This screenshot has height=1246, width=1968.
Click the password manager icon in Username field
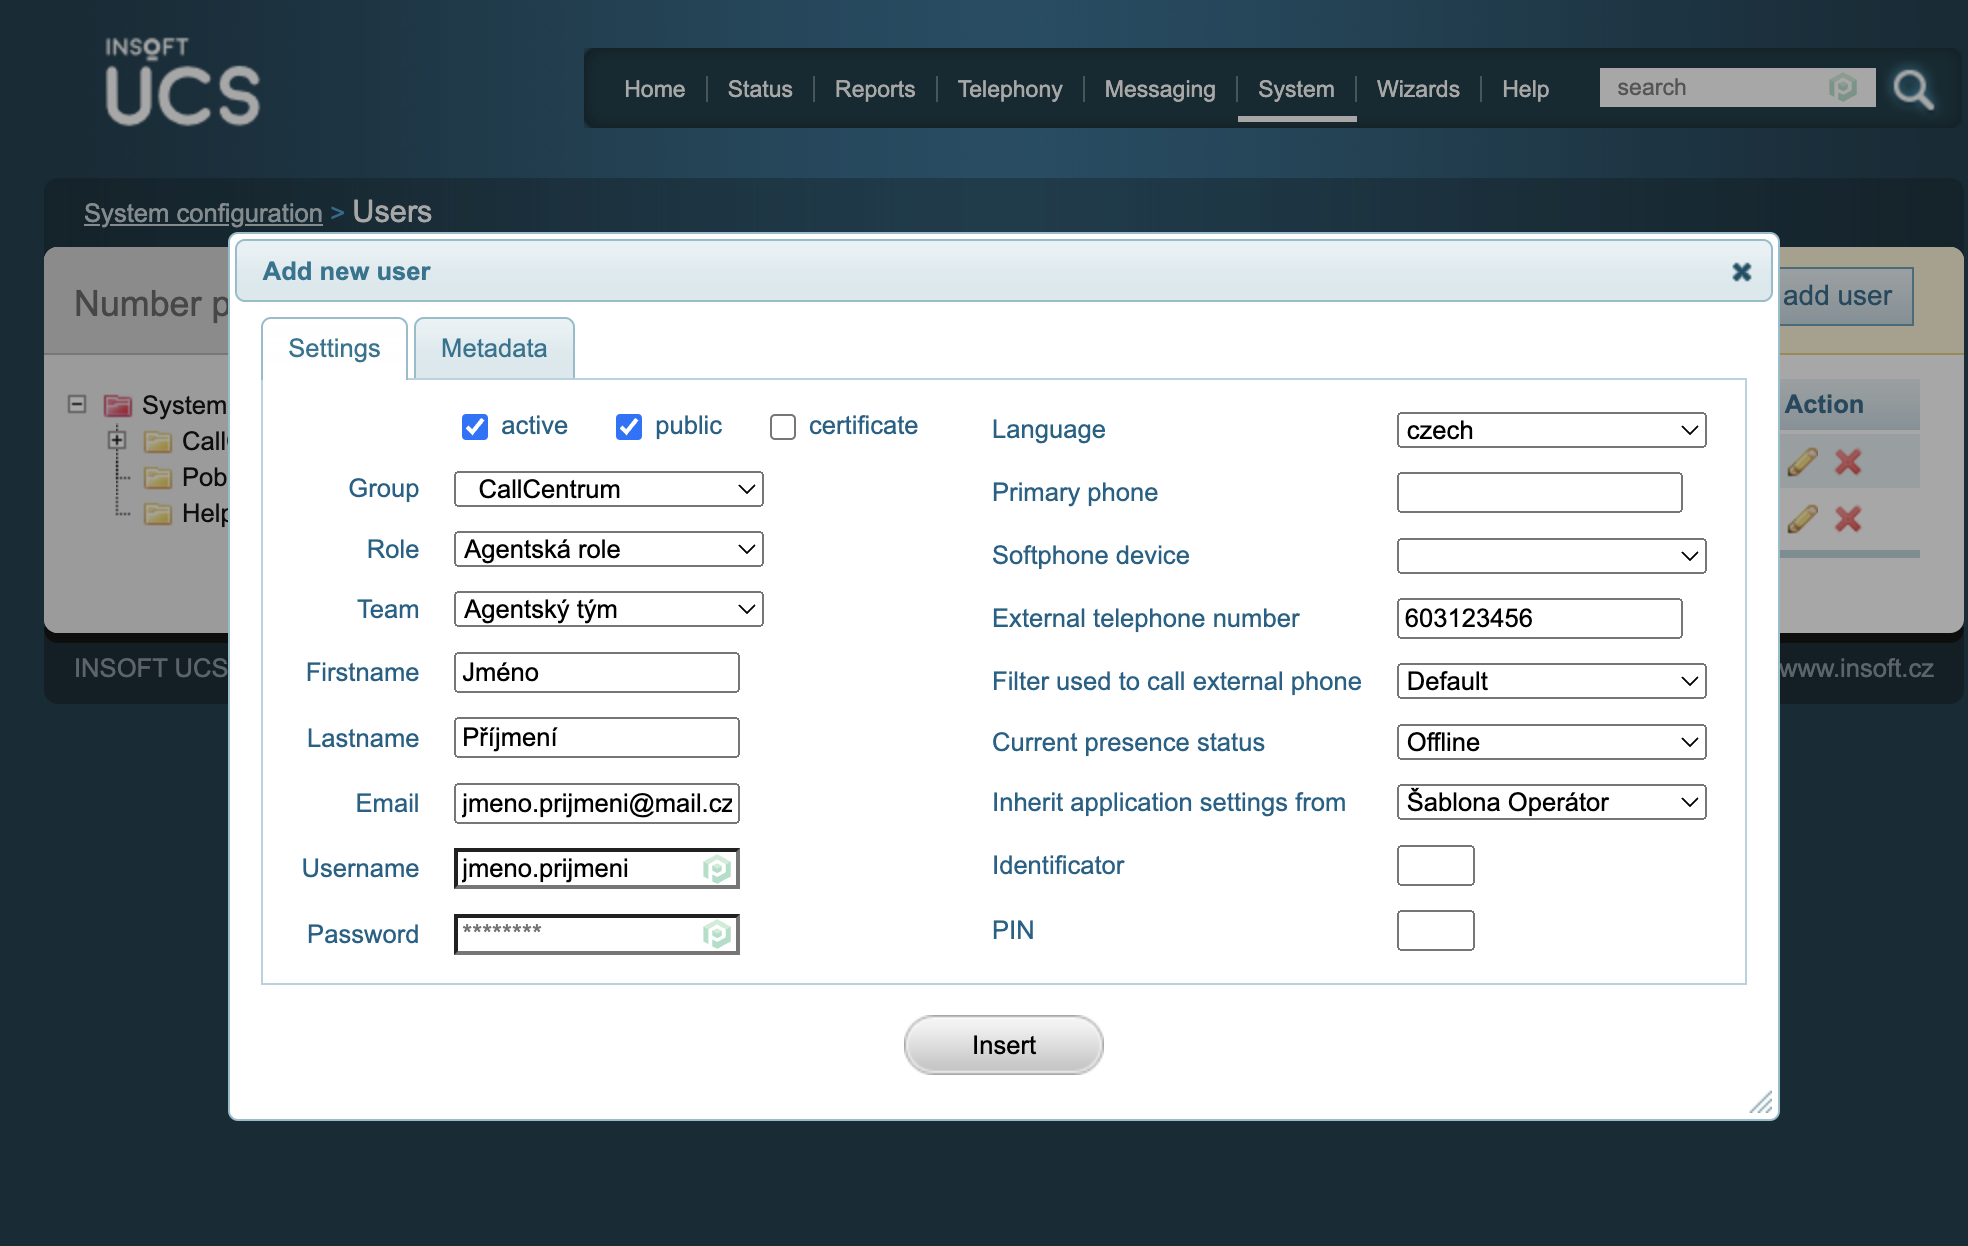point(717,869)
